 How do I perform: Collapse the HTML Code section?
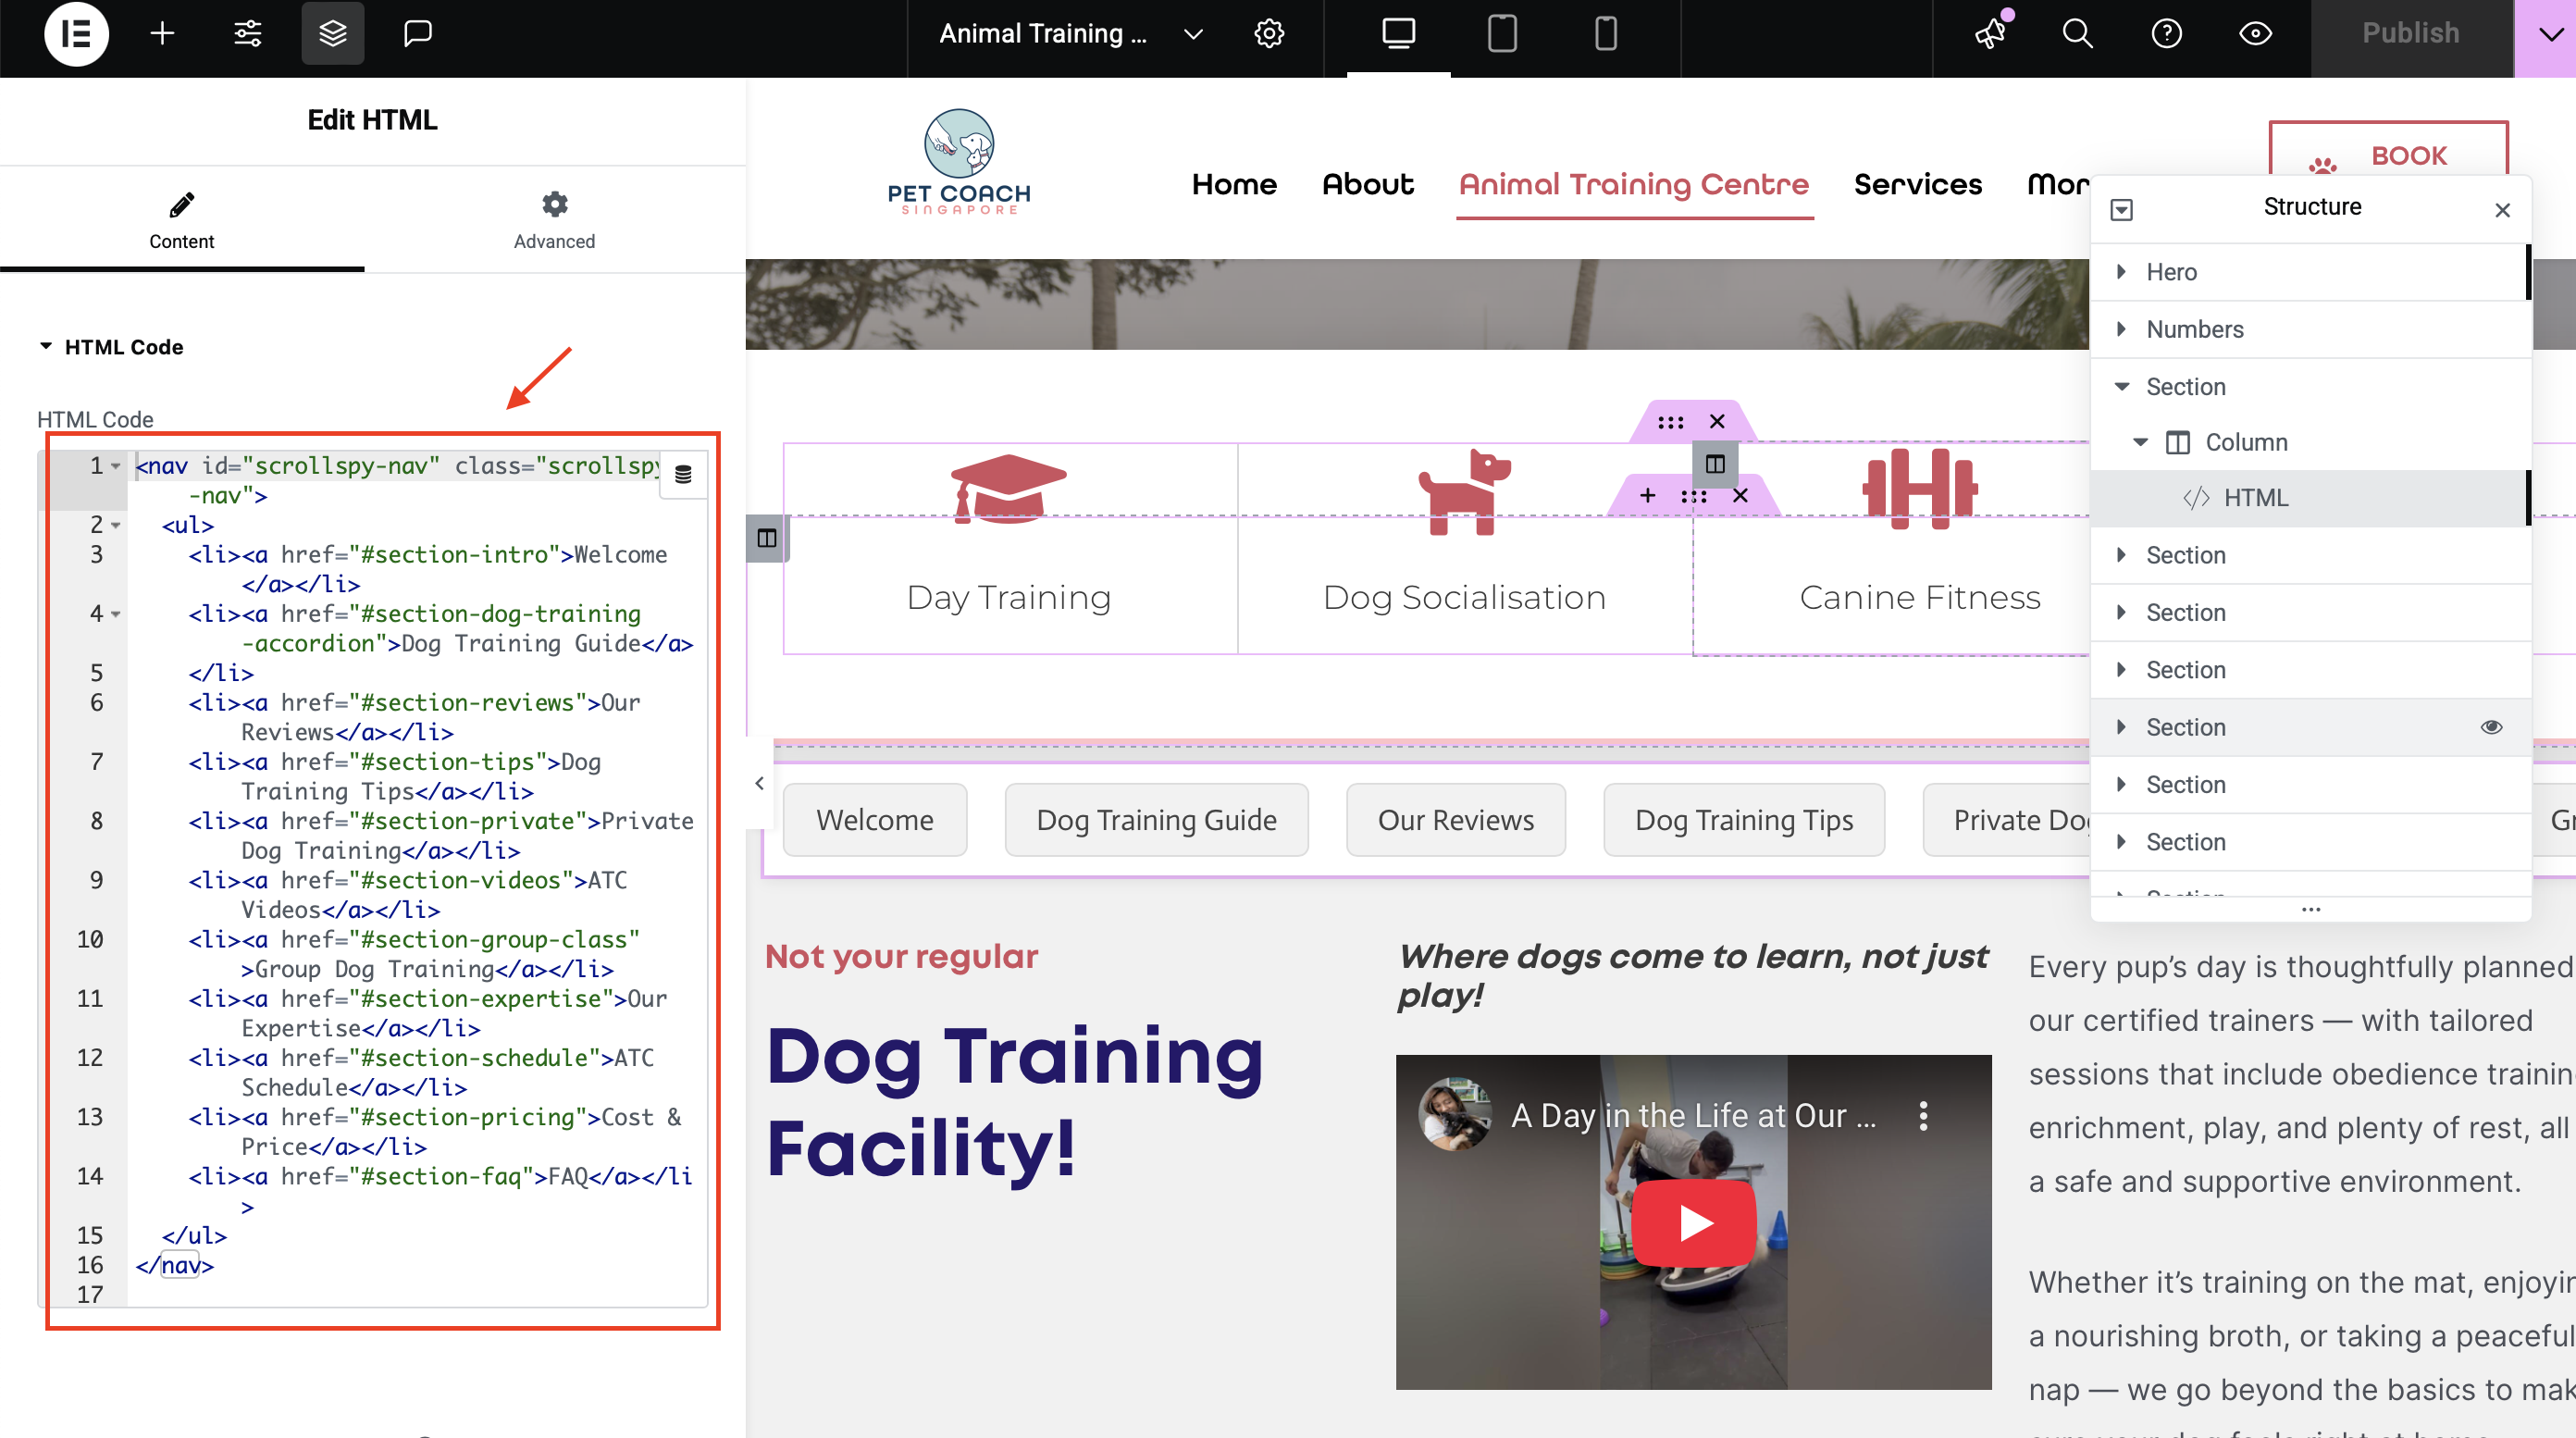click(x=46, y=346)
